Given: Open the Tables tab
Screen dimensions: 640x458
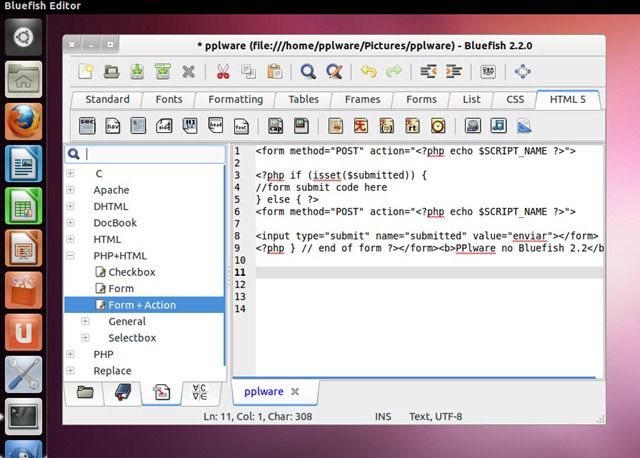Looking at the screenshot, I should (x=304, y=99).
